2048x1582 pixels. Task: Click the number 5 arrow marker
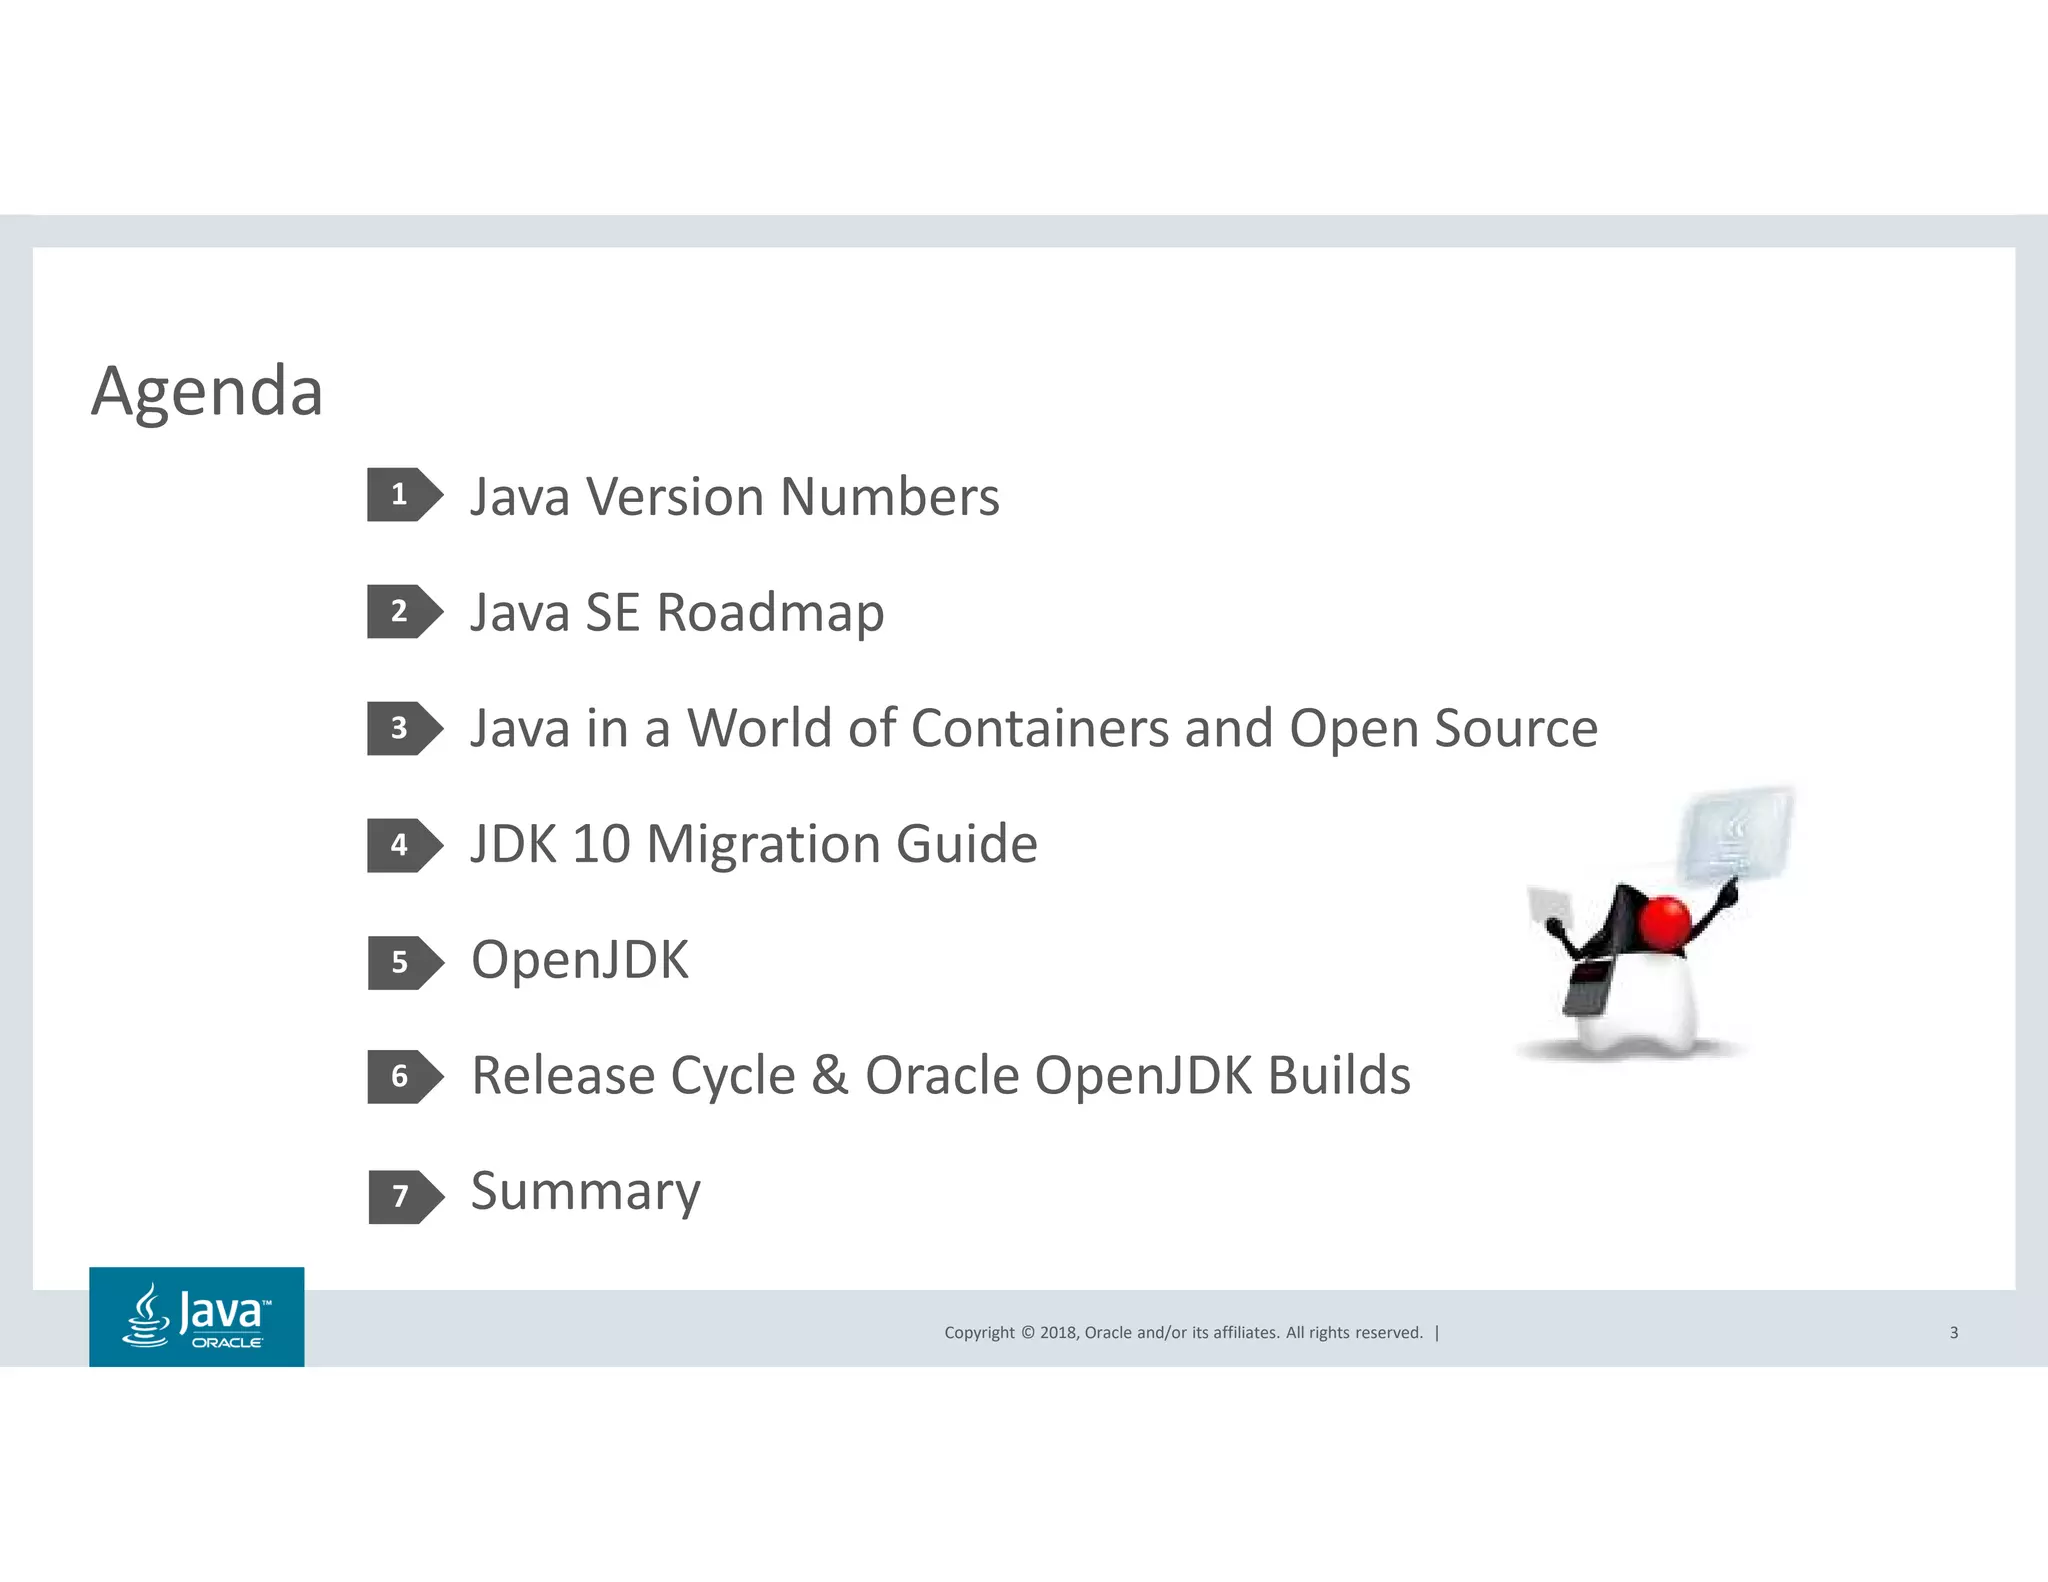coord(404,962)
